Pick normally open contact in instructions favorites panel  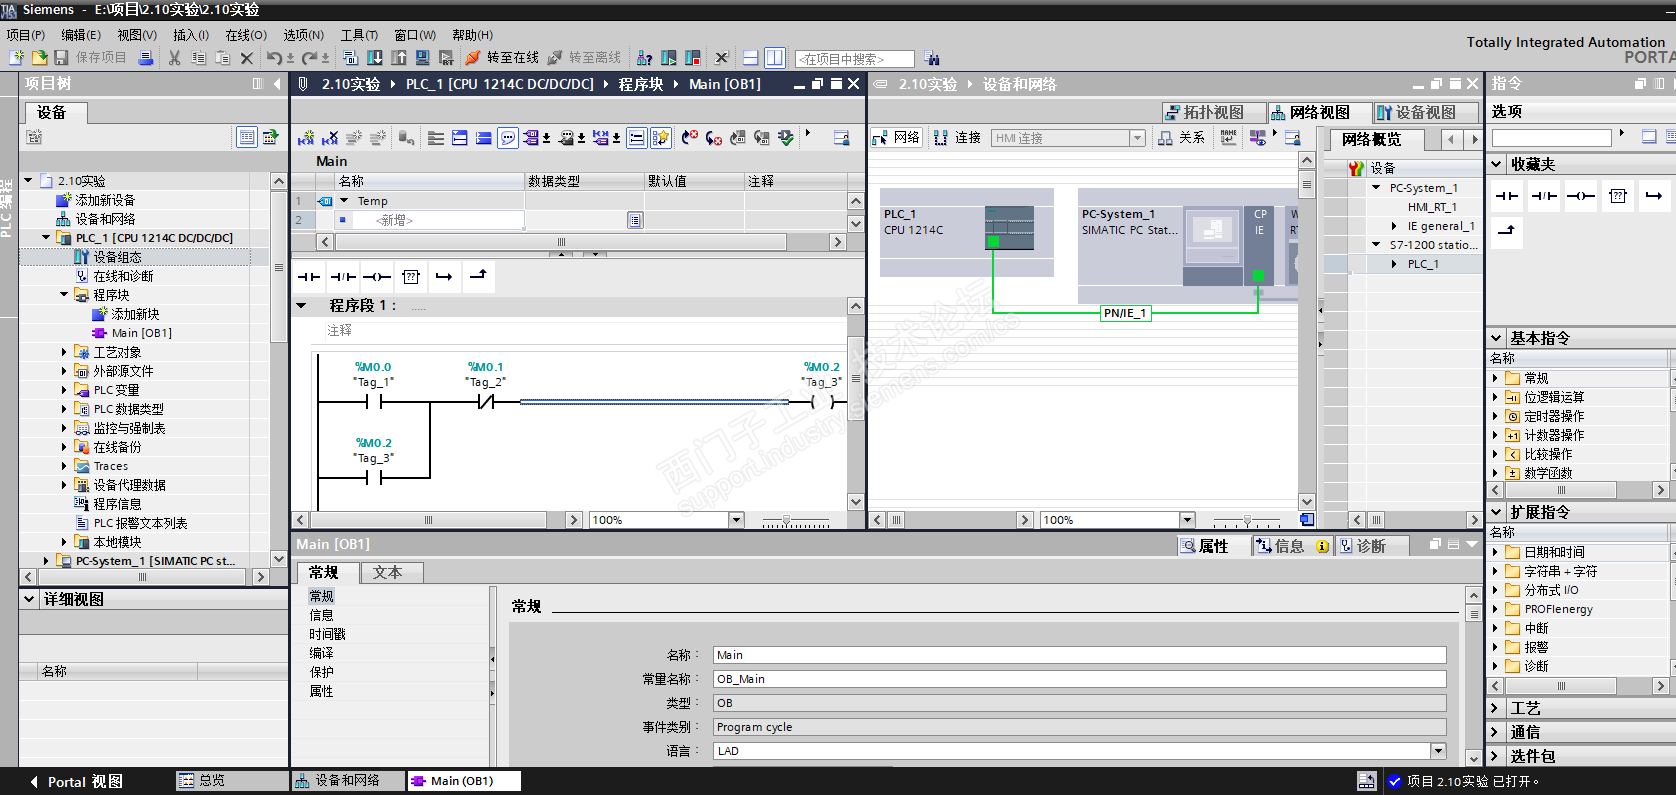(1507, 196)
